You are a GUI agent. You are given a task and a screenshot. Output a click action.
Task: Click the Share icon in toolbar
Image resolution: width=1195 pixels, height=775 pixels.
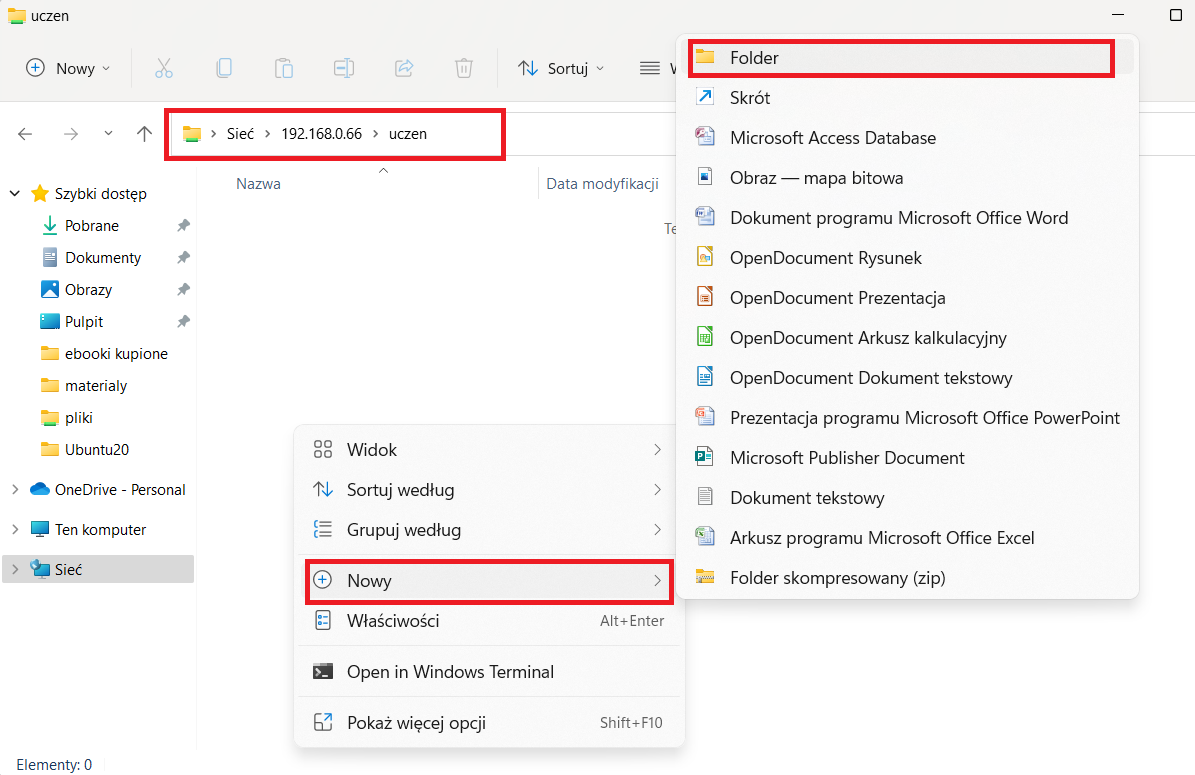click(x=404, y=68)
